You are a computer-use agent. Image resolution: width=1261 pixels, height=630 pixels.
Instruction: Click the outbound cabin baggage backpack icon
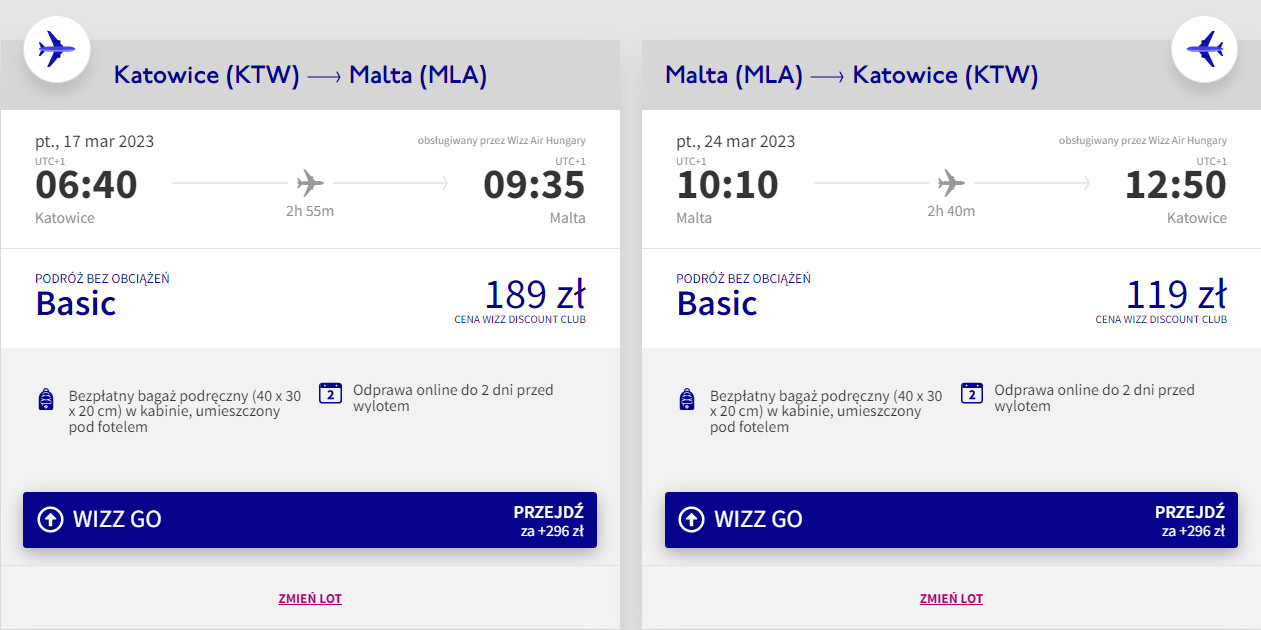pyautogui.click(x=45, y=401)
